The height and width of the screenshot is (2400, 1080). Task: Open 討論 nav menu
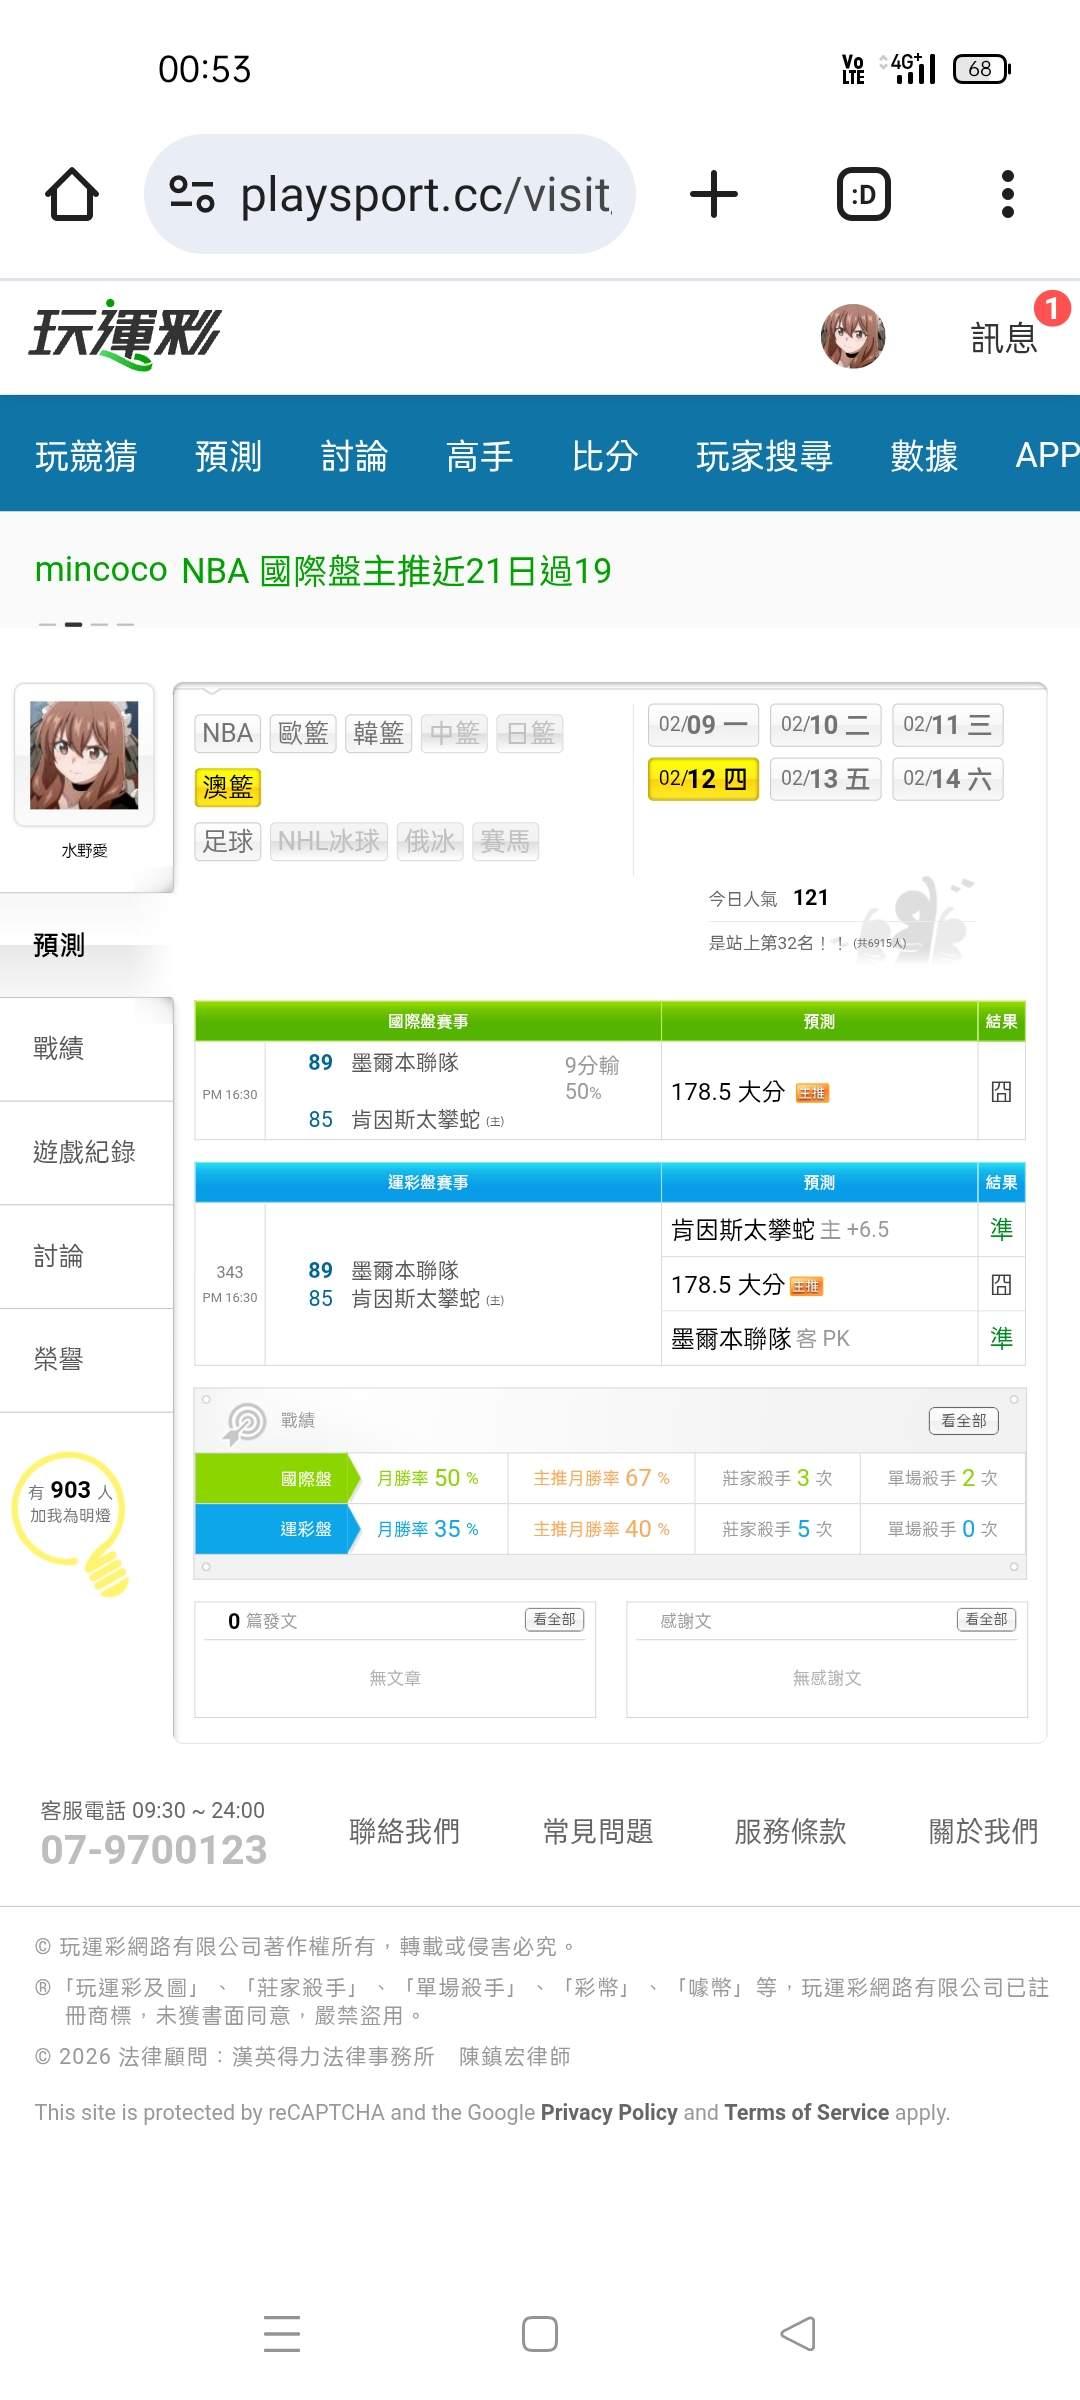[354, 456]
